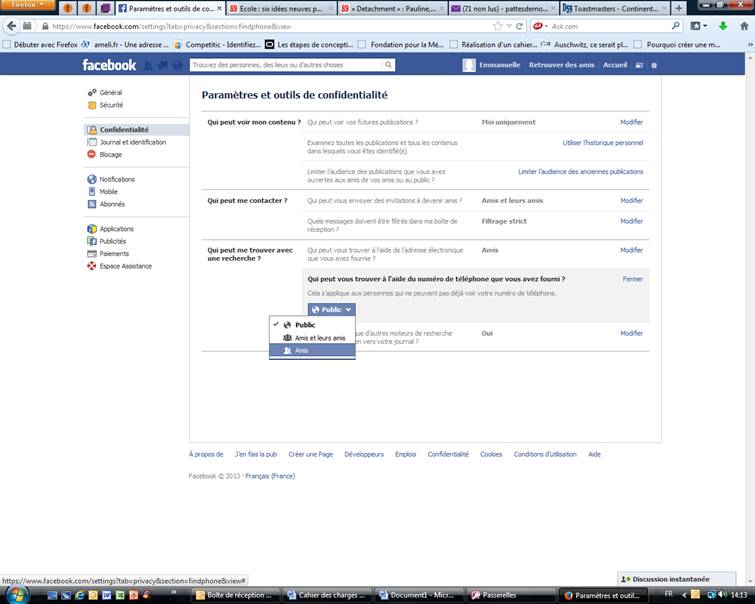Go back with Firefox back arrow

[11, 26]
